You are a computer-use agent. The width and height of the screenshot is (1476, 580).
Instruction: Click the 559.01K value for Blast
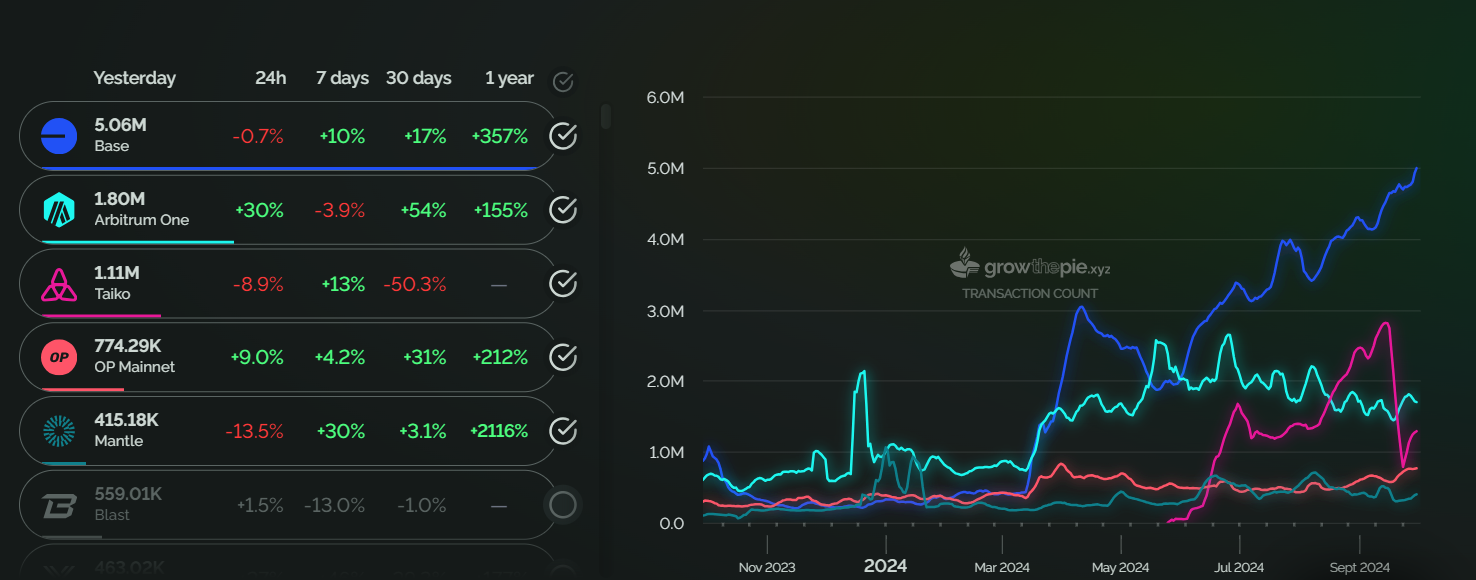tap(128, 494)
